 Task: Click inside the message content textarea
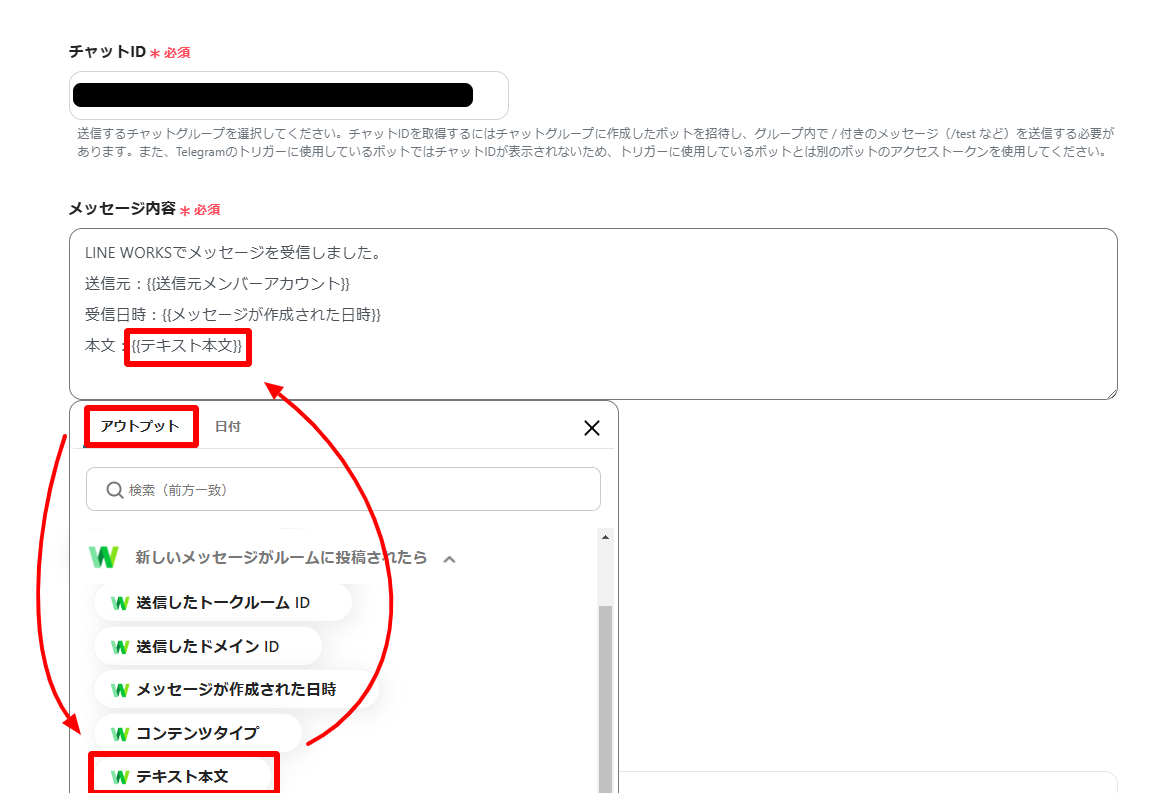click(x=593, y=314)
